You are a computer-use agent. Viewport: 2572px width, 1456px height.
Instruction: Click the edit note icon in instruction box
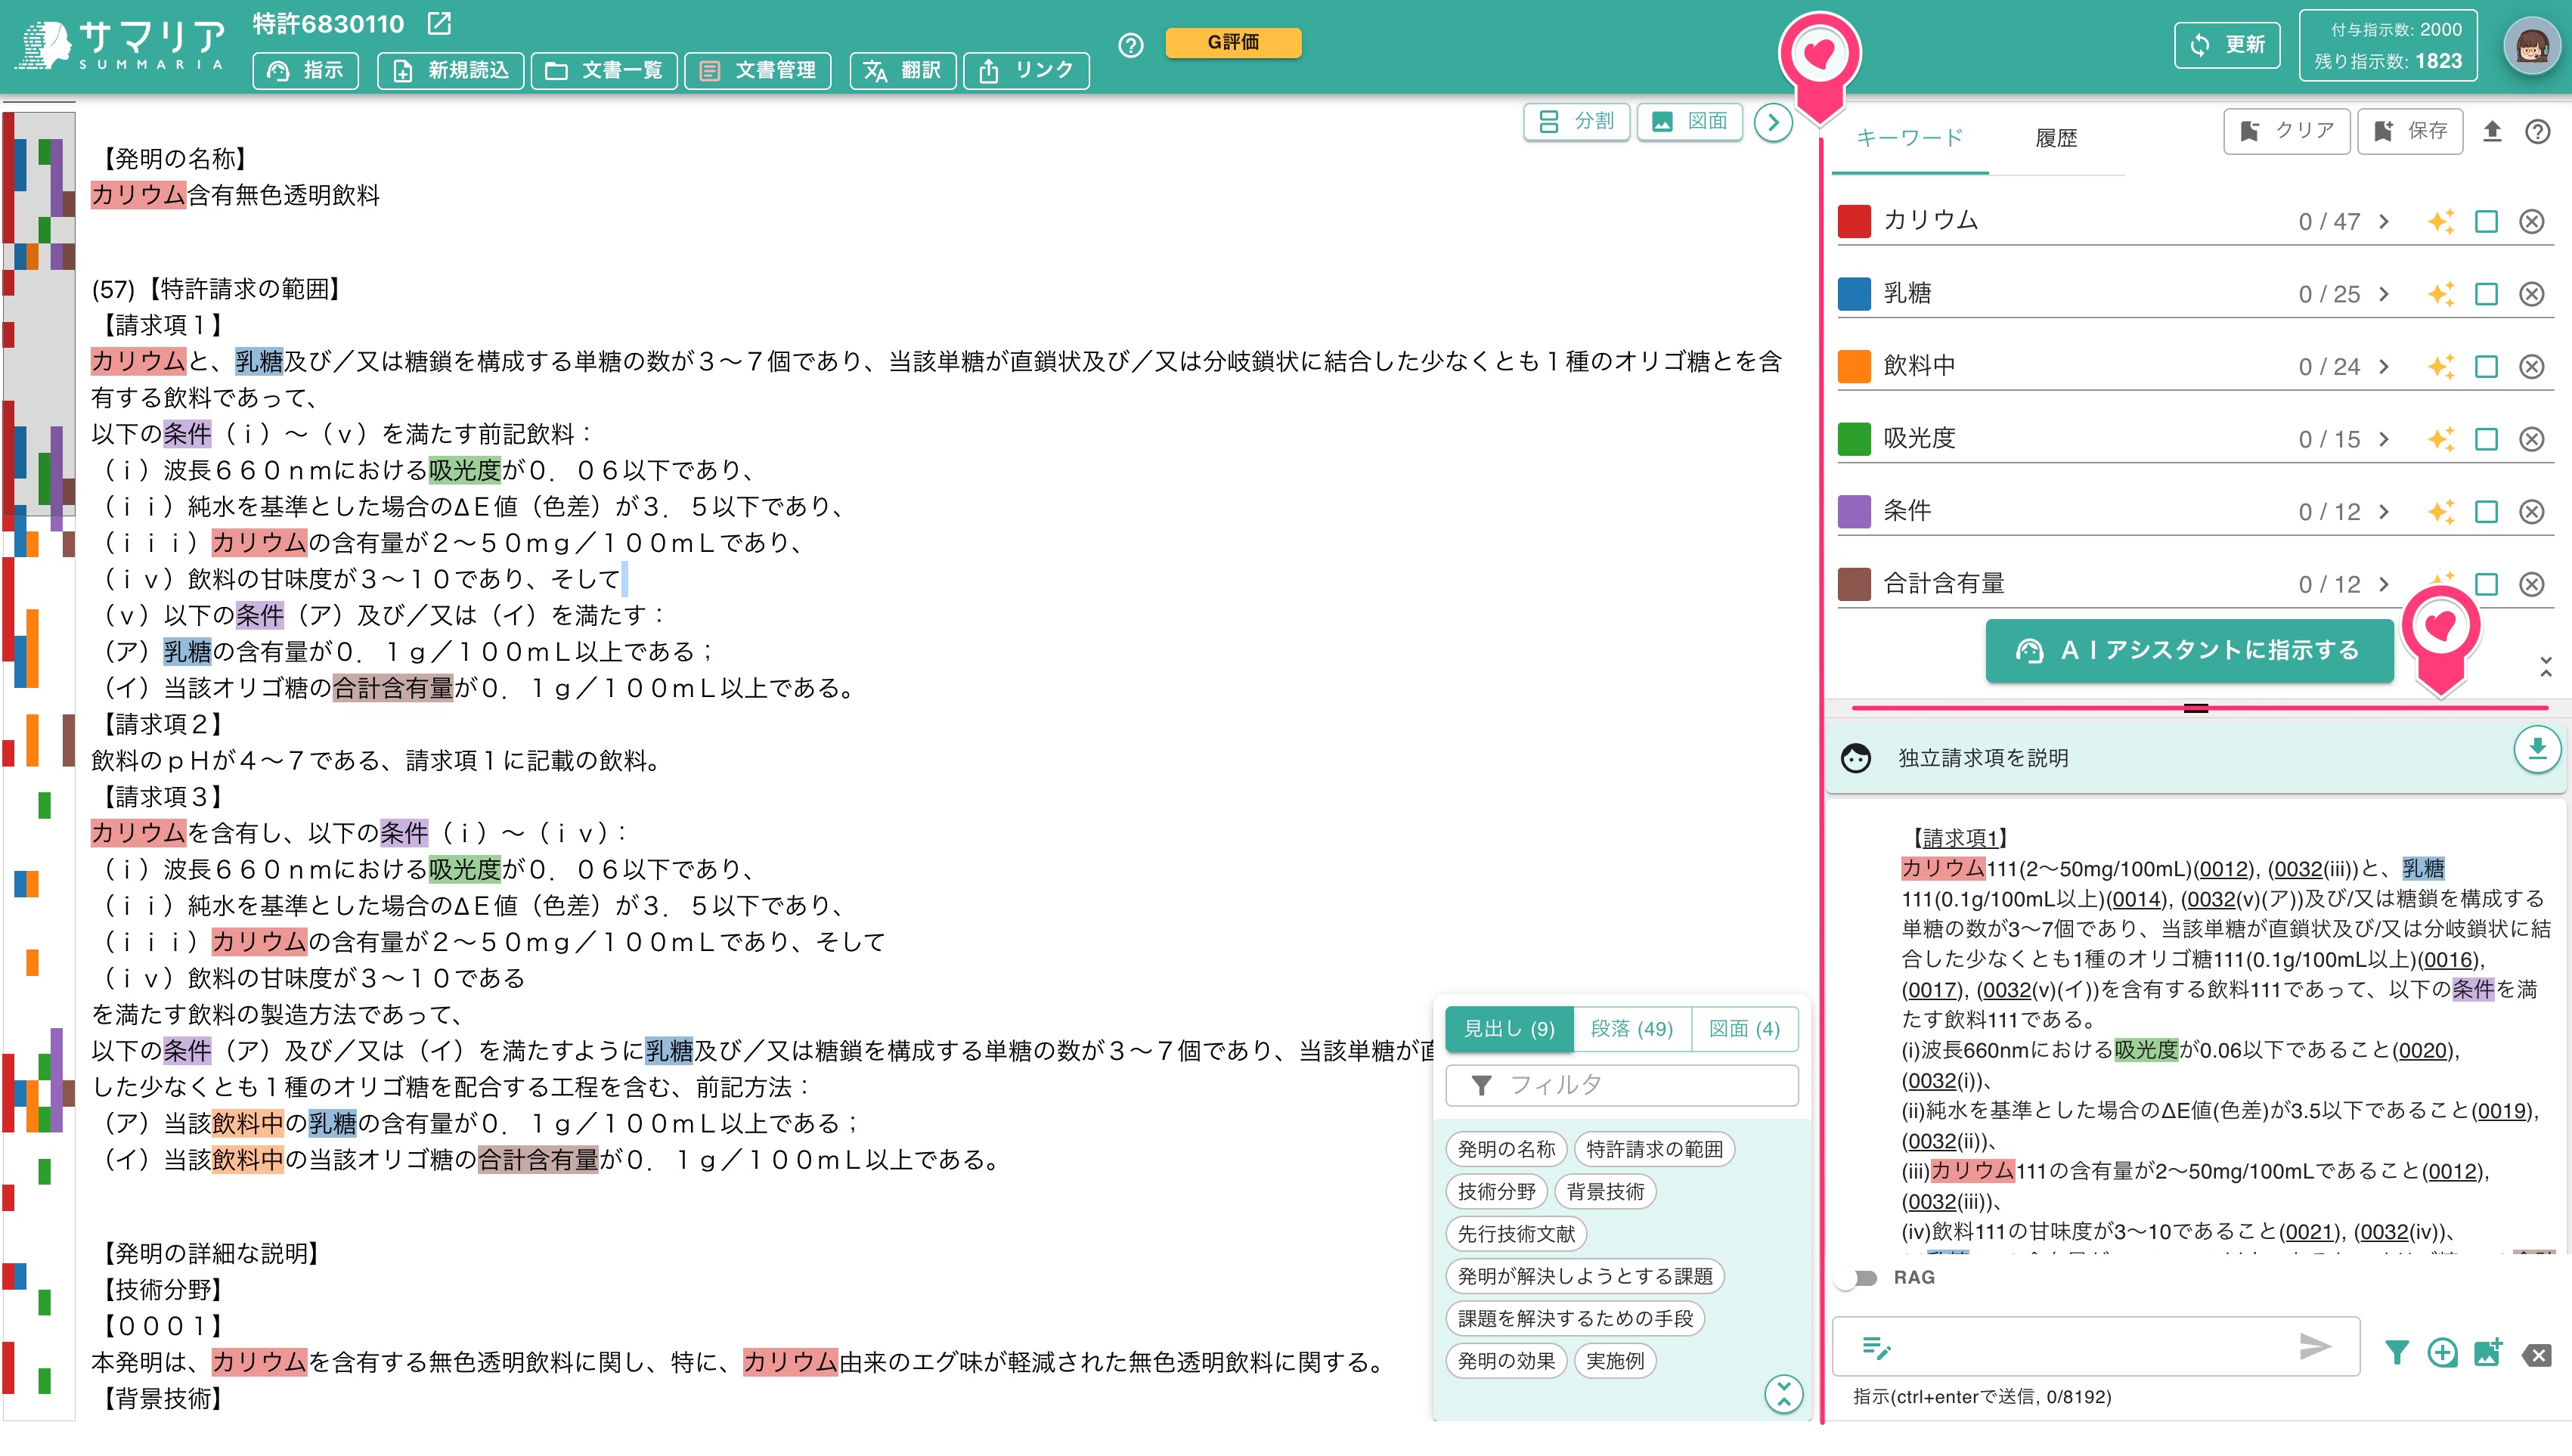(1876, 1348)
